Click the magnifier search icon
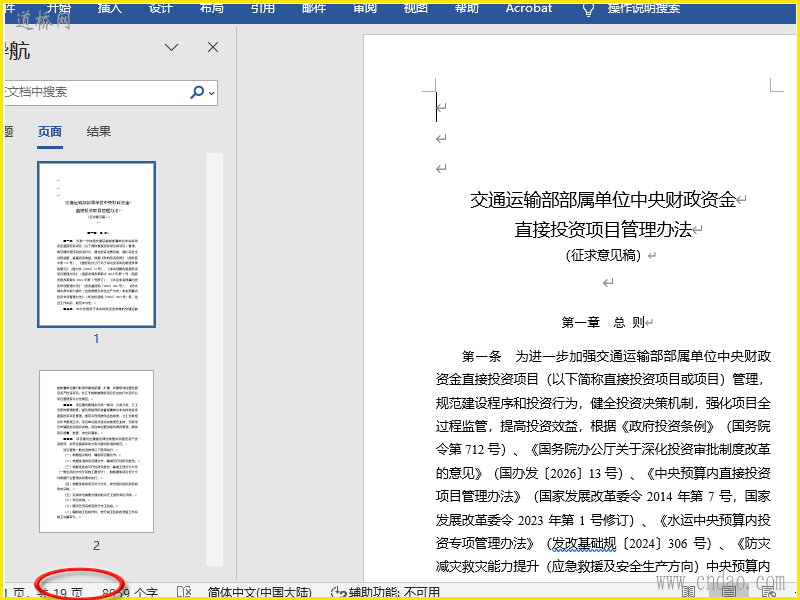The height and width of the screenshot is (600, 800). 196,92
